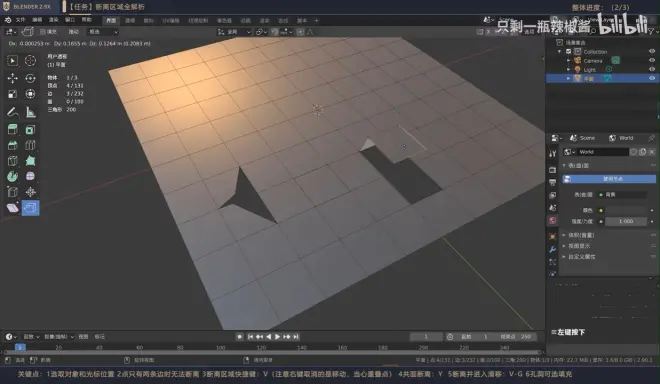Viewport: 660px width, 384px height.
Task: Select the Measure ruler tool
Action: (30, 112)
